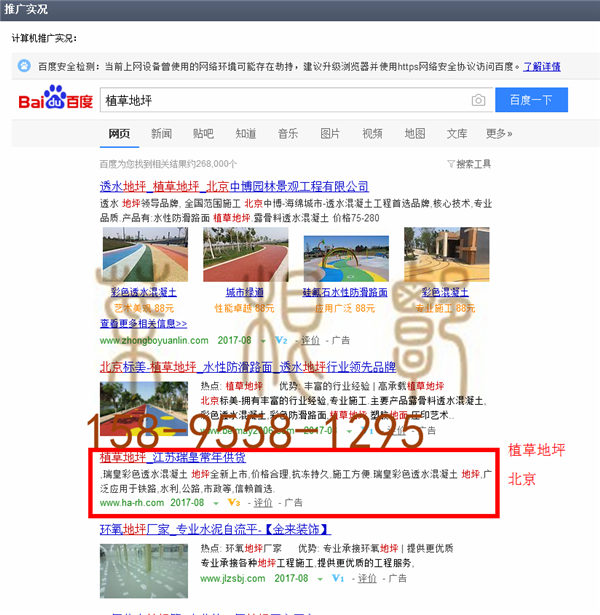Switch to the 图片 tab
Viewport: 600px width, 615px height.
330,134
